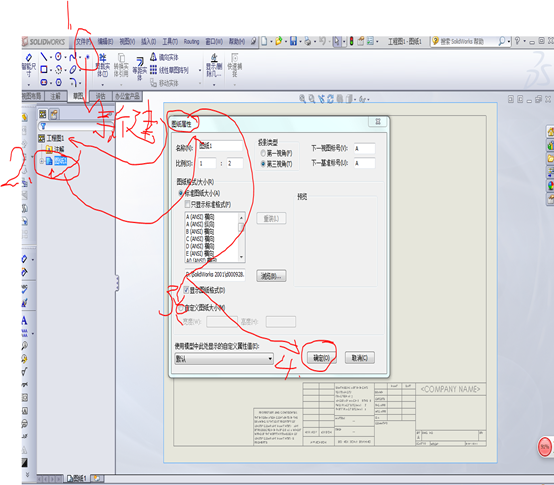
Task: Click the sheet name input field
Action: tap(220, 146)
